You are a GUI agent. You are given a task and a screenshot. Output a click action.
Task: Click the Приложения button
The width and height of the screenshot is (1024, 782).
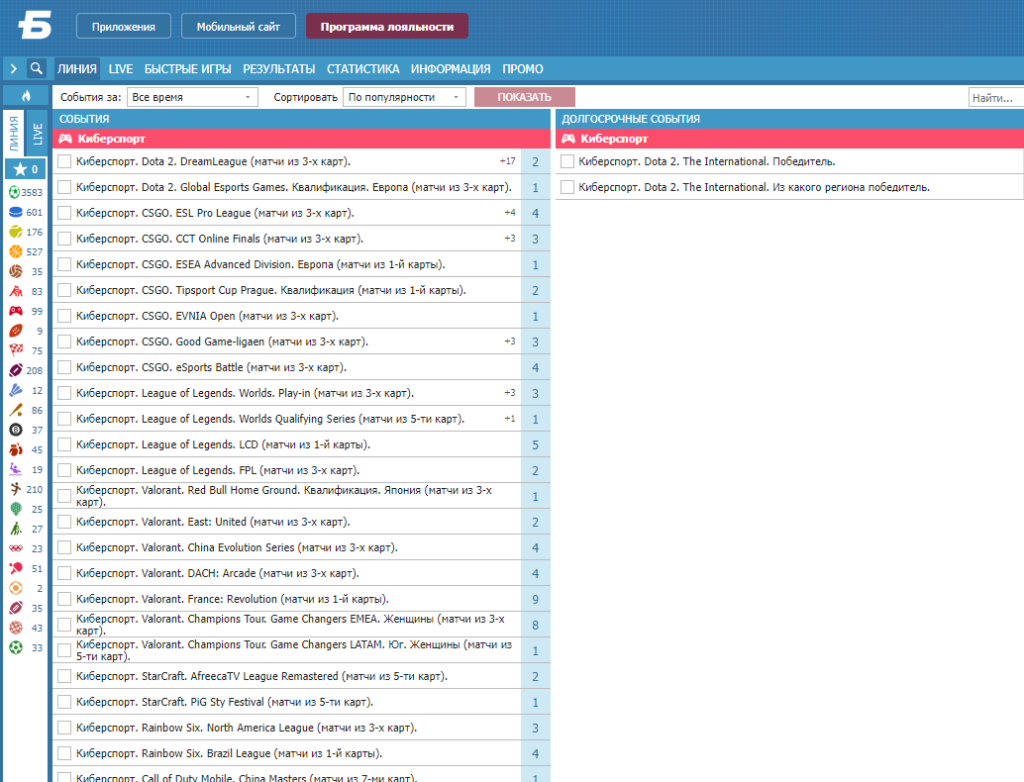[123, 27]
